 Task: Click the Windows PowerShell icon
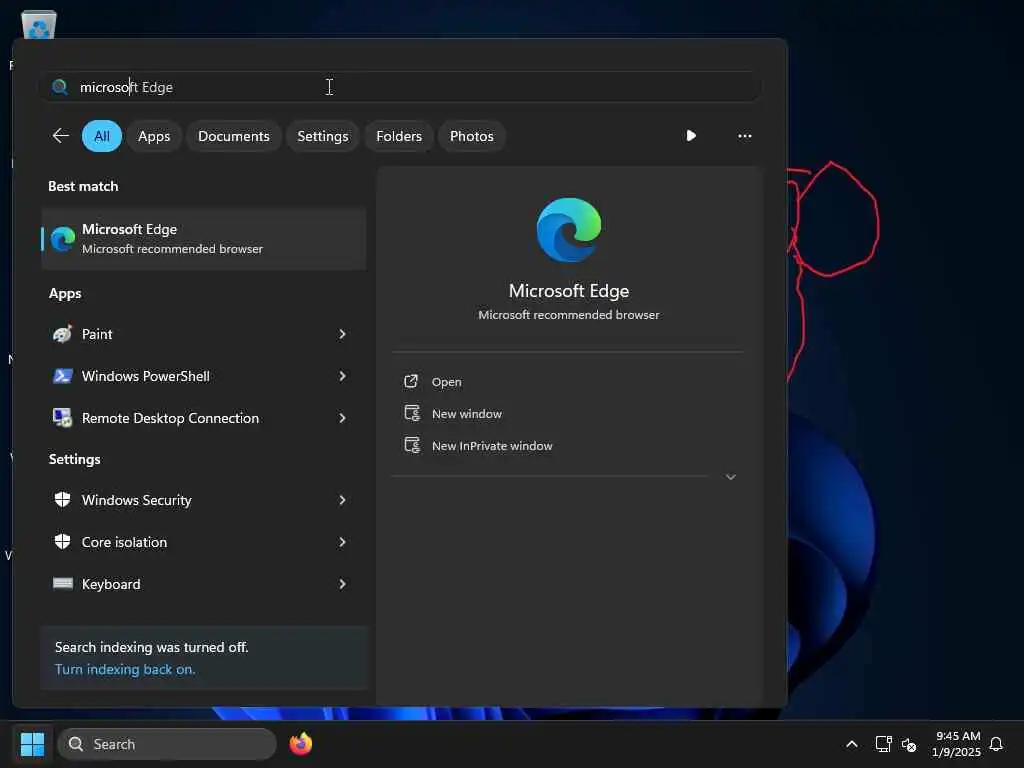click(x=63, y=376)
